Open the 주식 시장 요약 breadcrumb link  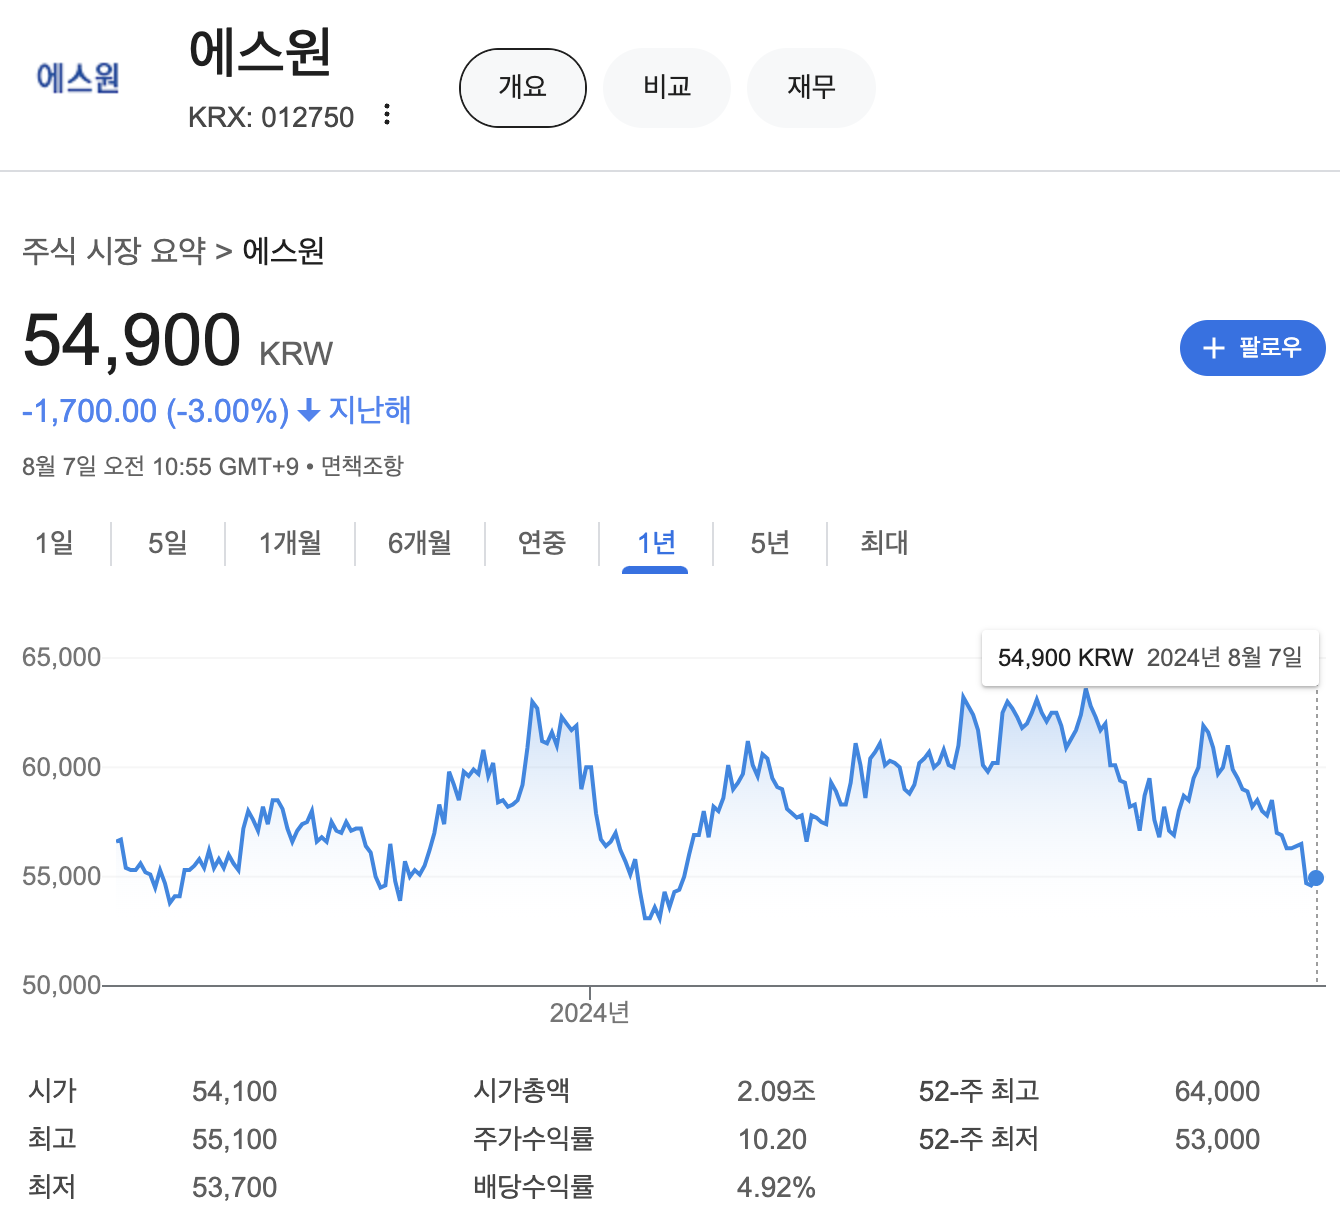pos(114,250)
